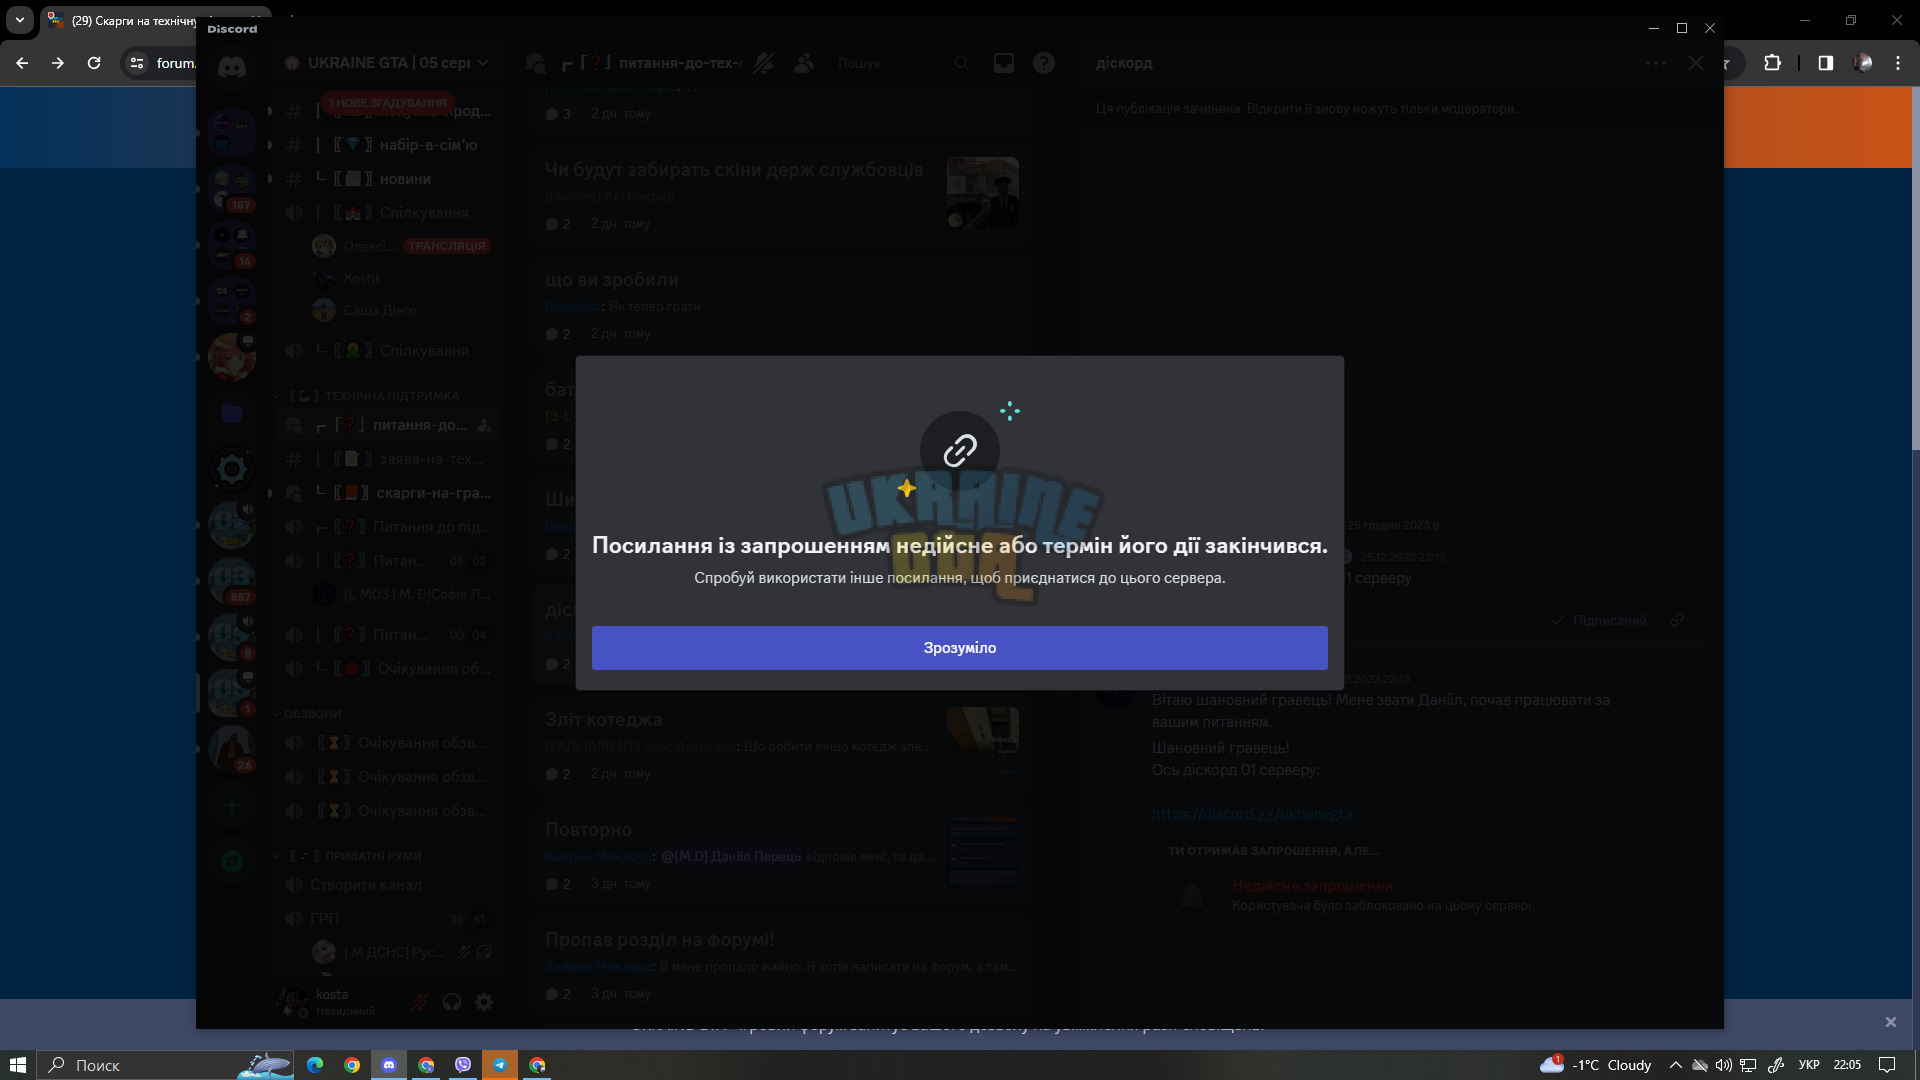Screen dimensions: 1920x1080
Task: Select новини channel
Action: click(x=388, y=179)
